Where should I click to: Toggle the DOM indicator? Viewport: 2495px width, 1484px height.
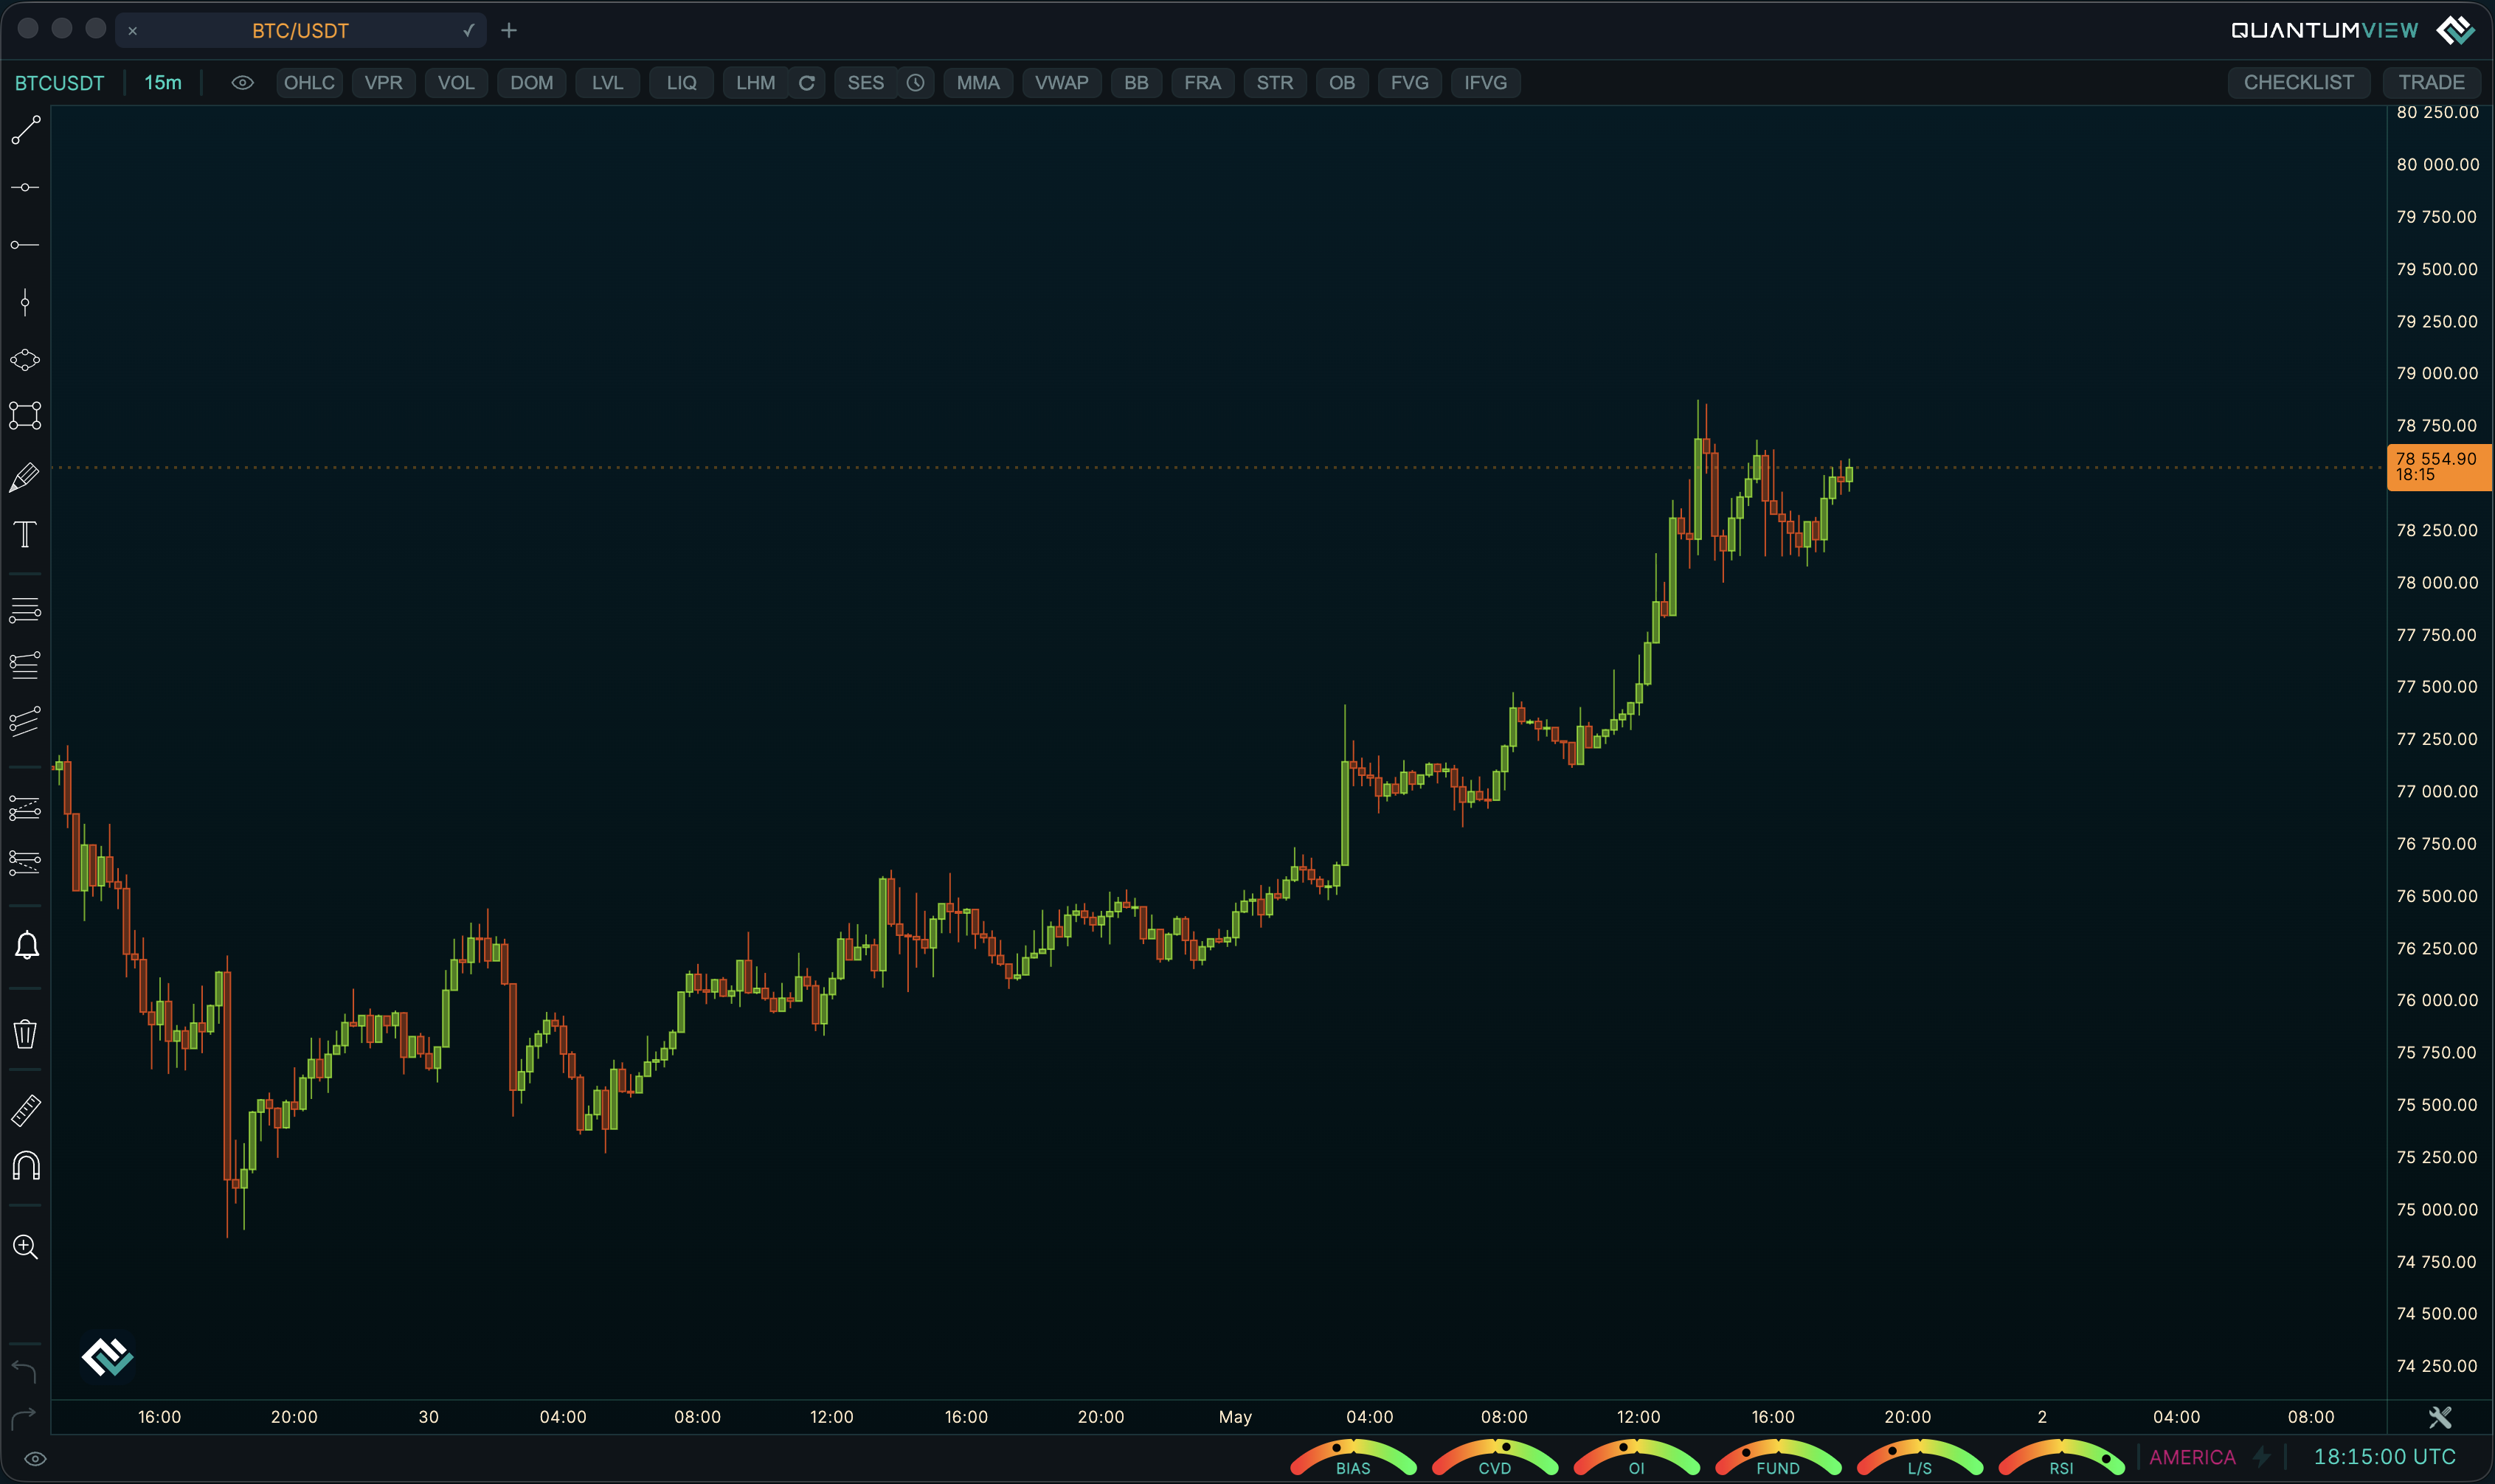pyautogui.click(x=531, y=83)
